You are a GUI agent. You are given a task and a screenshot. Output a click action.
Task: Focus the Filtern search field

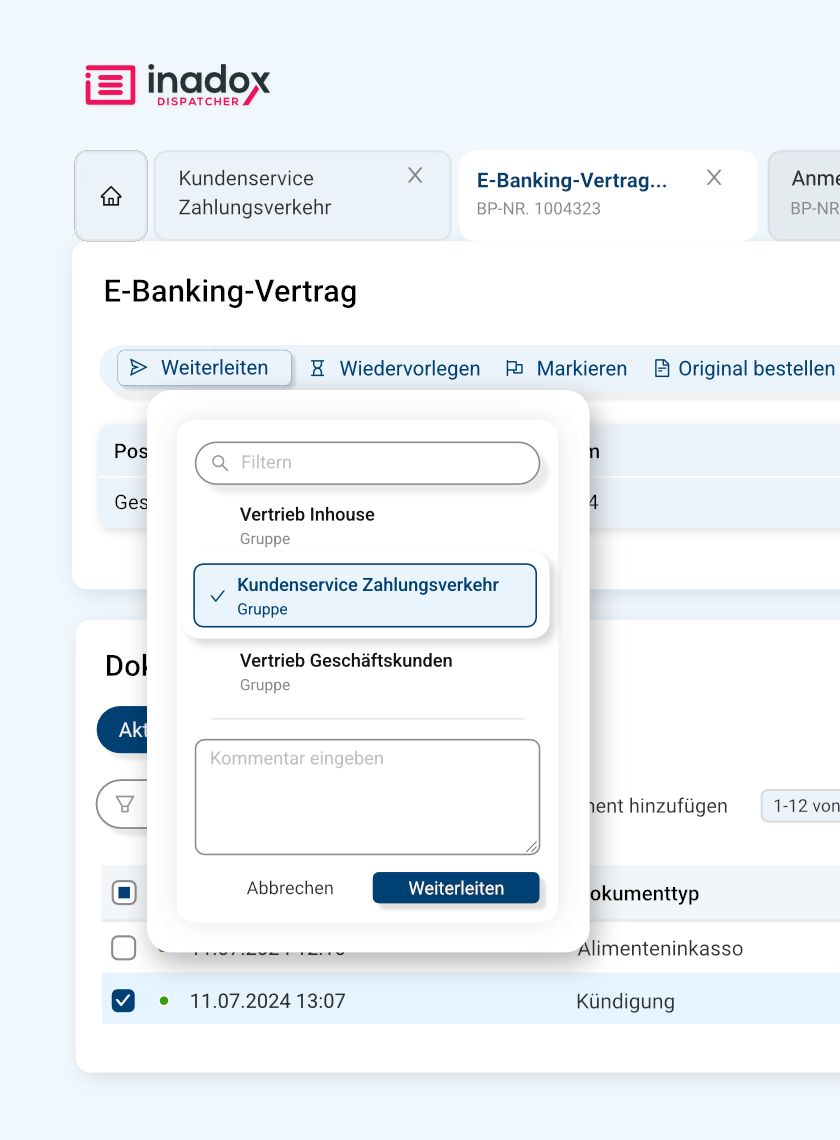click(x=367, y=463)
